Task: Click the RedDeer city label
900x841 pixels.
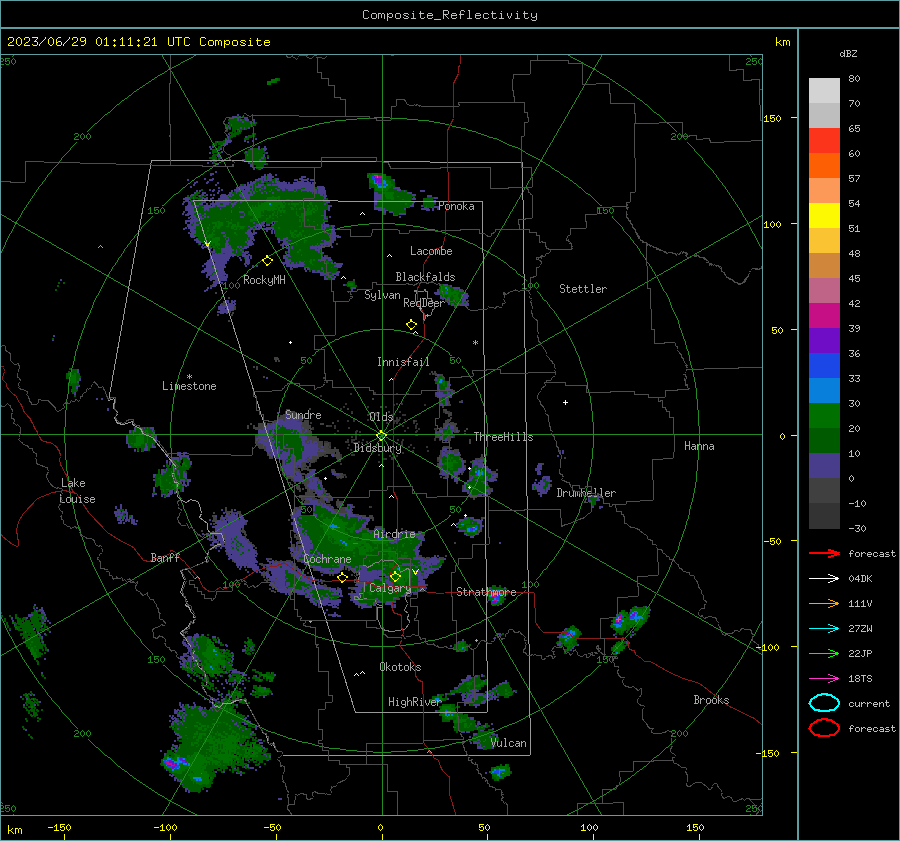Action: tap(424, 303)
